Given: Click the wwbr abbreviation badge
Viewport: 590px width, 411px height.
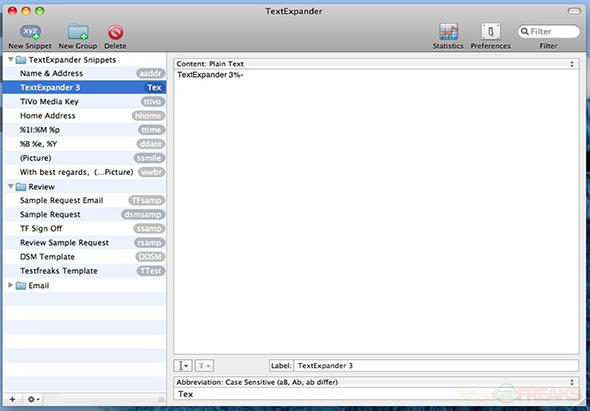Looking at the screenshot, I should [x=151, y=172].
